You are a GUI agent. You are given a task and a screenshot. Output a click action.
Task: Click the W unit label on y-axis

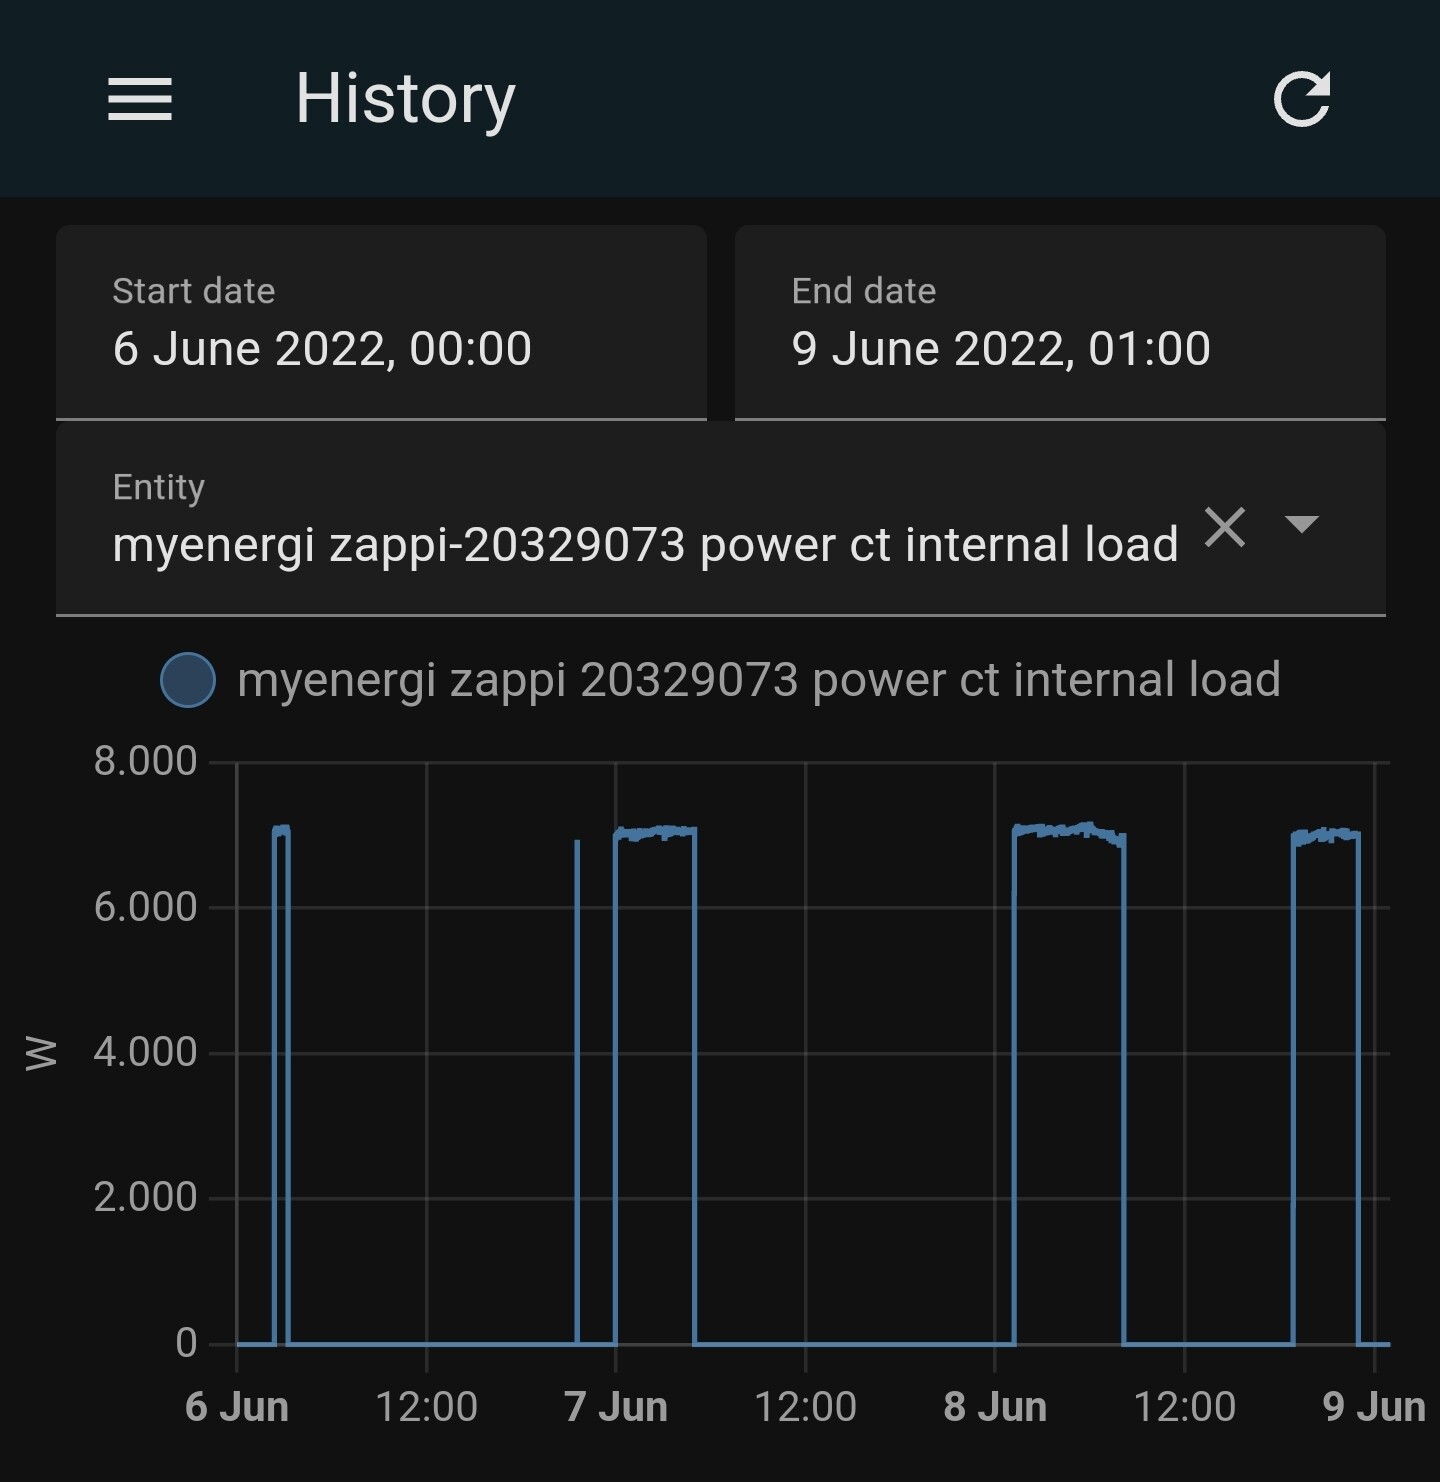(x=40, y=1052)
